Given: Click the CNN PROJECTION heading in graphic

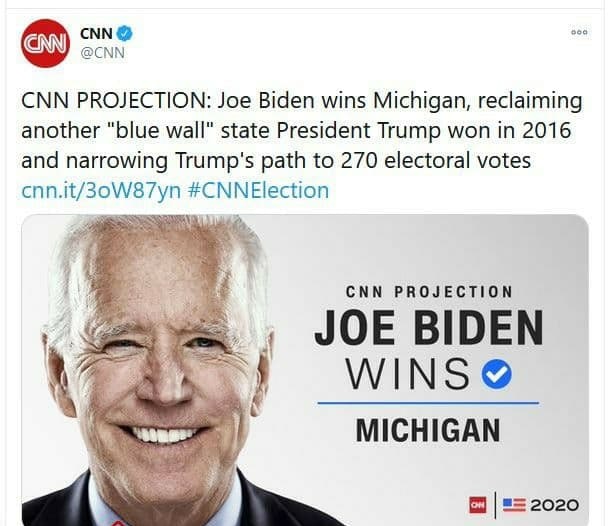Looking at the screenshot, I should [x=429, y=292].
